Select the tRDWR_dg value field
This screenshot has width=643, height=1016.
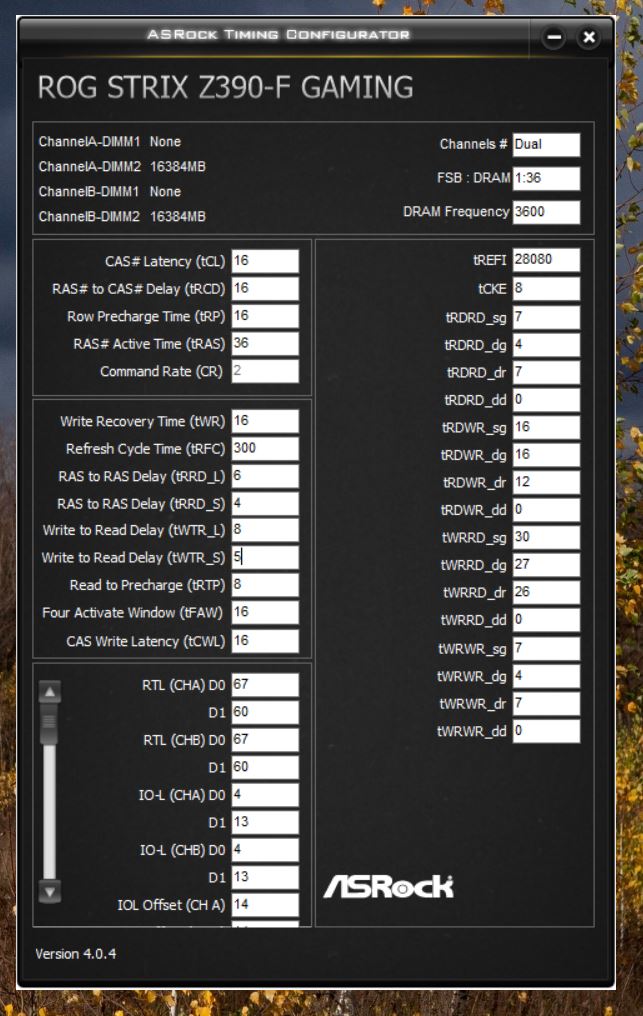click(x=546, y=455)
